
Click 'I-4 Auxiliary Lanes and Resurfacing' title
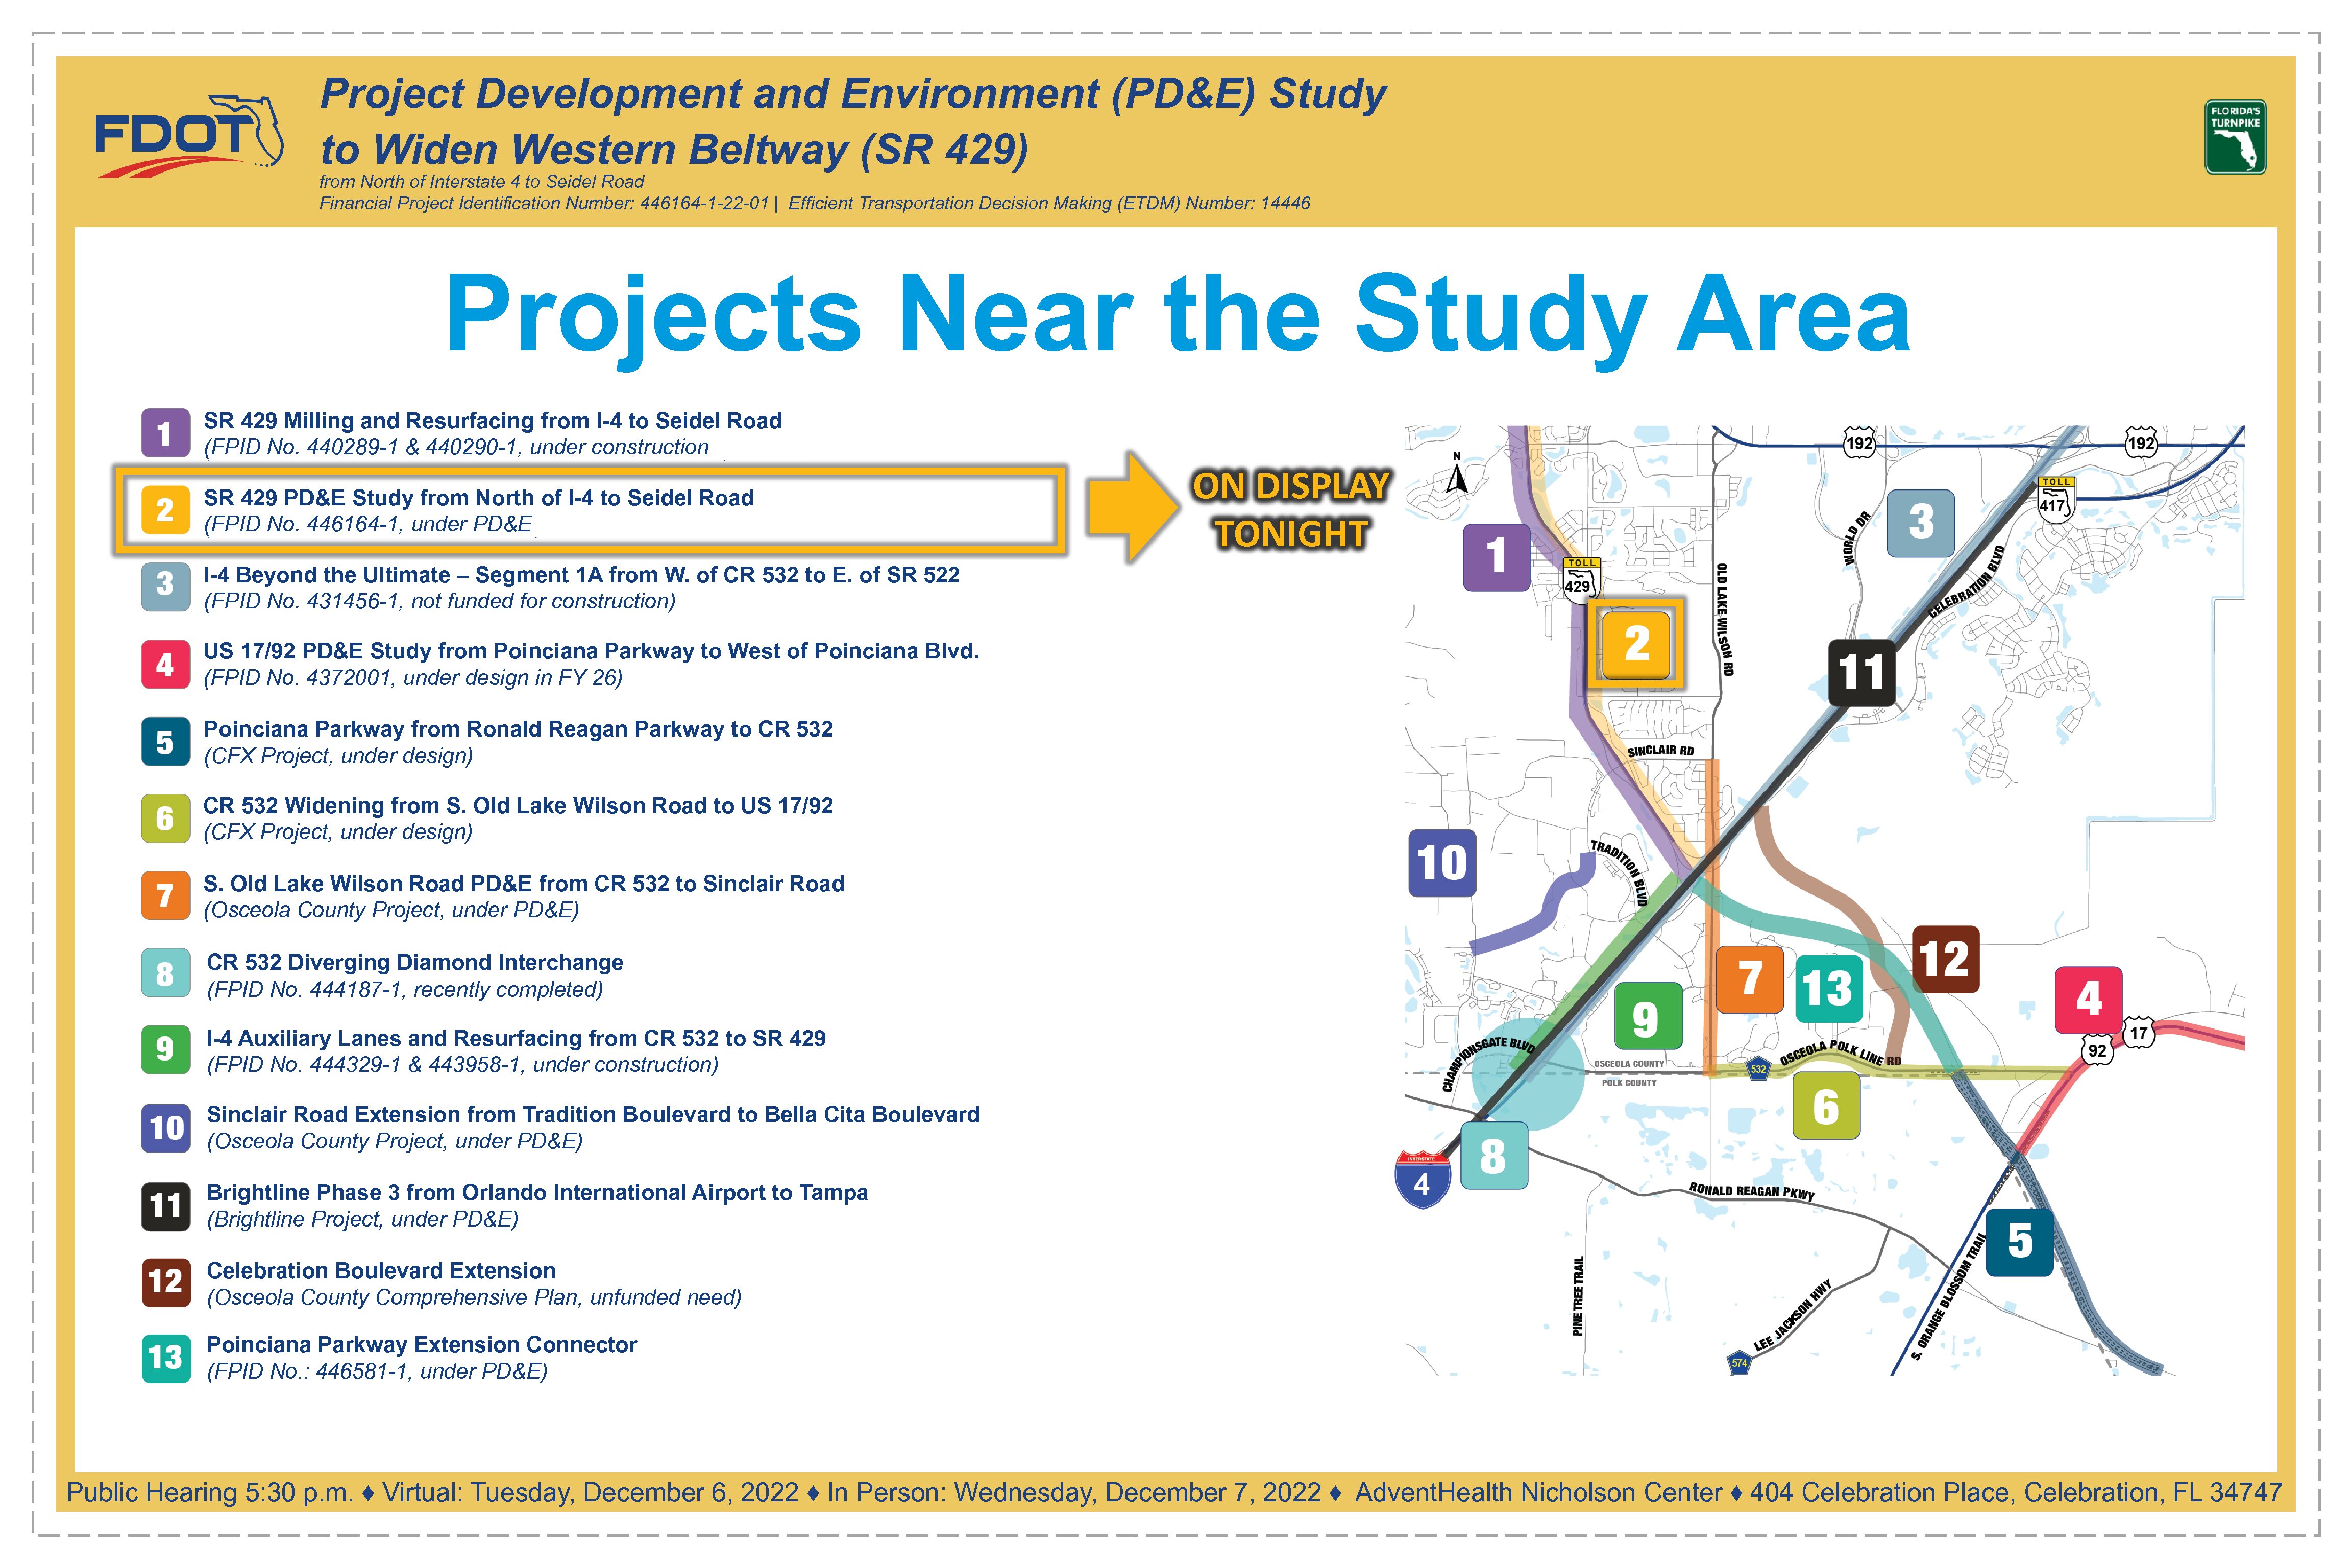click(x=516, y=1038)
